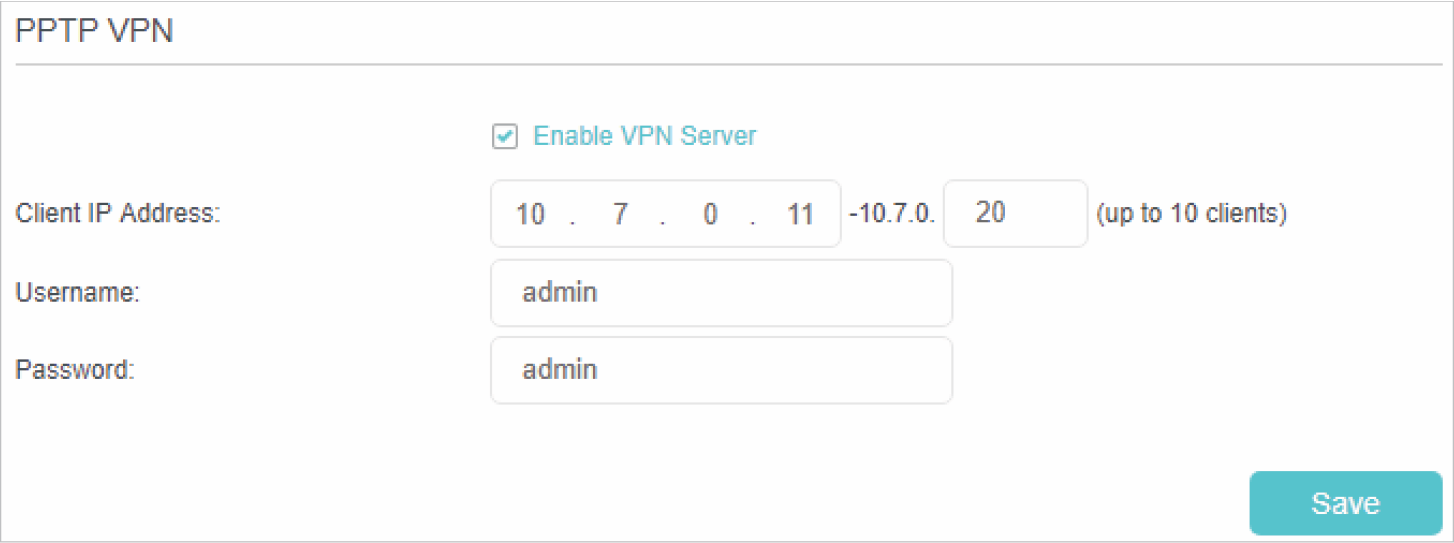The height and width of the screenshot is (543, 1454).
Task: Select first octet 10 of client IP
Action: click(530, 214)
